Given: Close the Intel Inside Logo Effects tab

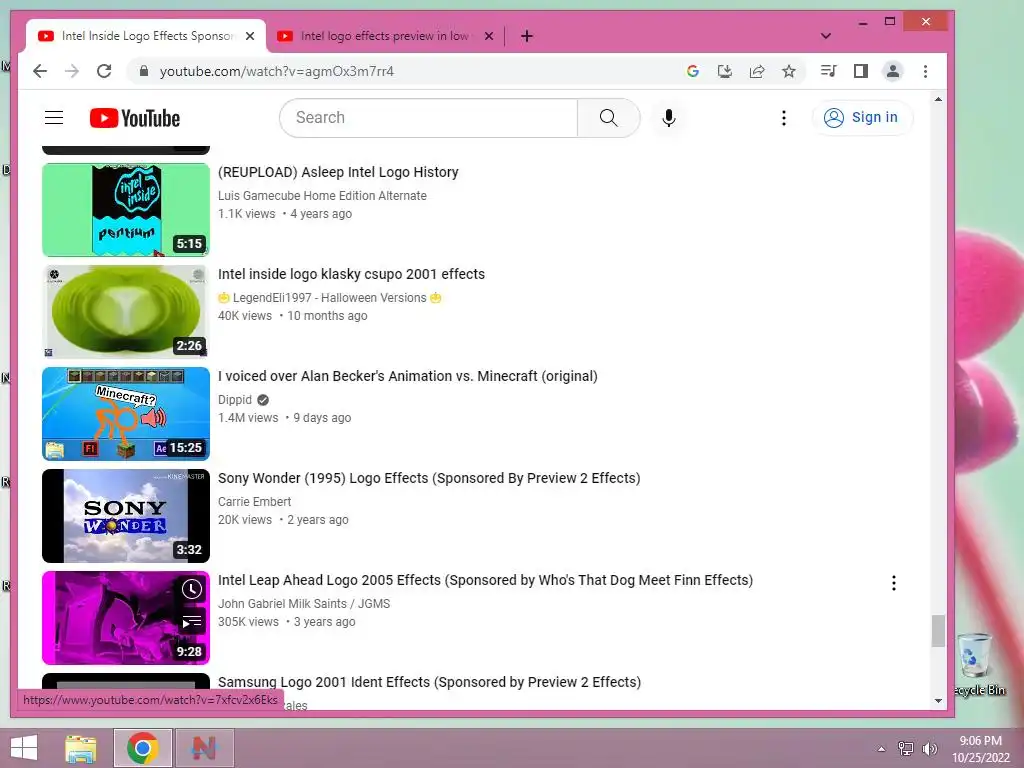Looking at the screenshot, I should (249, 36).
